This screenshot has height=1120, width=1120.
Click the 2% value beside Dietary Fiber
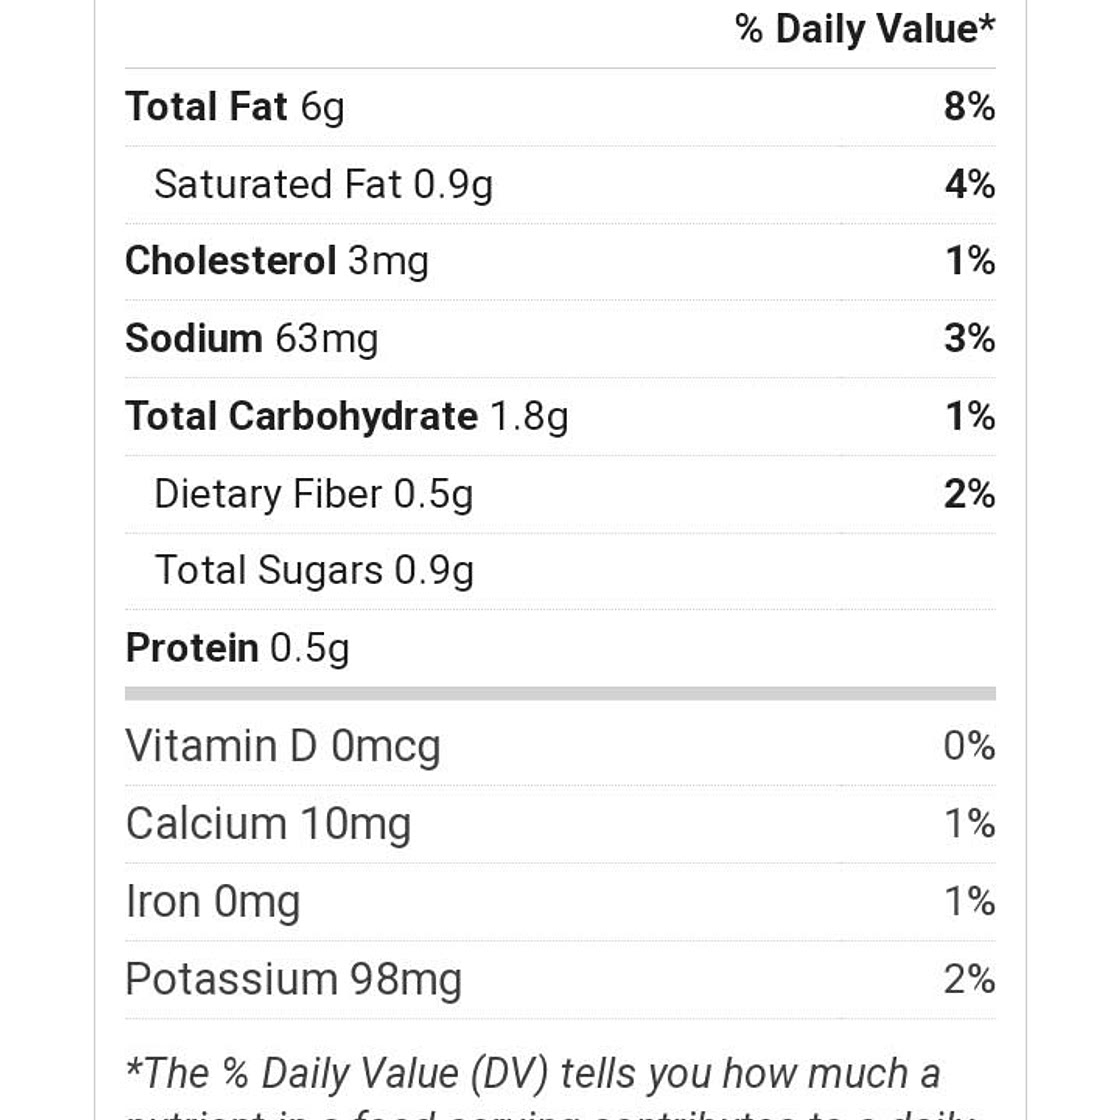pyautogui.click(x=968, y=494)
